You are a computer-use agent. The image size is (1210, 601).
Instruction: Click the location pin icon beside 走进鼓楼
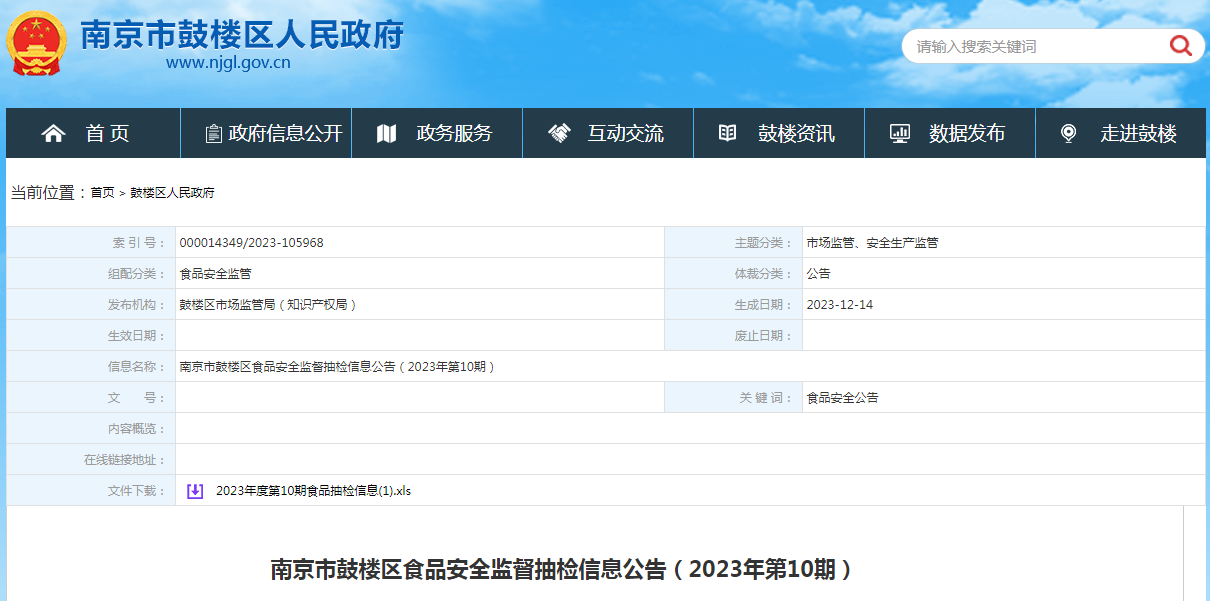[1068, 133]
